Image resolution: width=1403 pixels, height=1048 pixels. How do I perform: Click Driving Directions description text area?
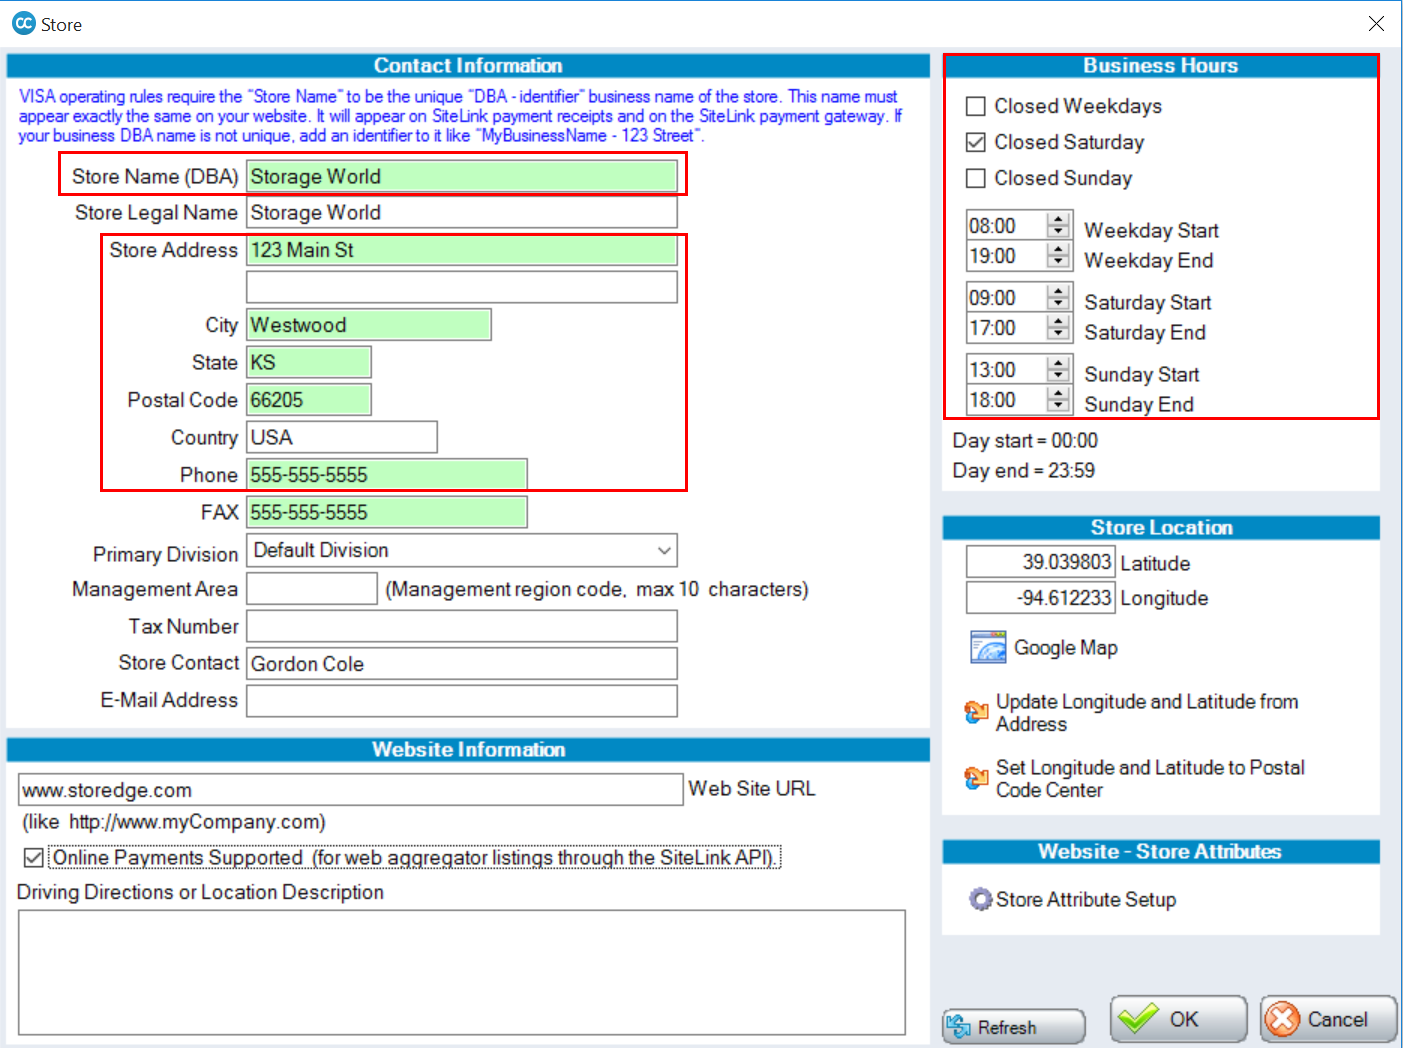coord(462,972)
